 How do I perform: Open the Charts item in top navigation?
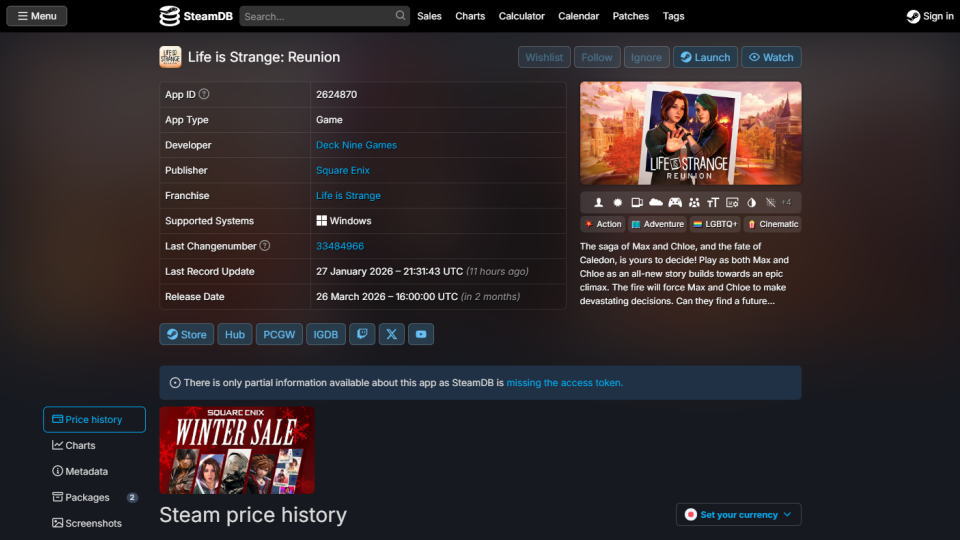470,16
